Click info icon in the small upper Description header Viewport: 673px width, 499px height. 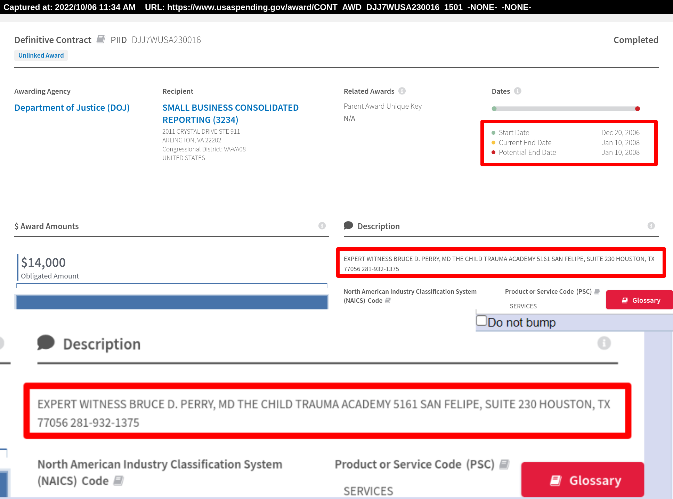(651, 226)
